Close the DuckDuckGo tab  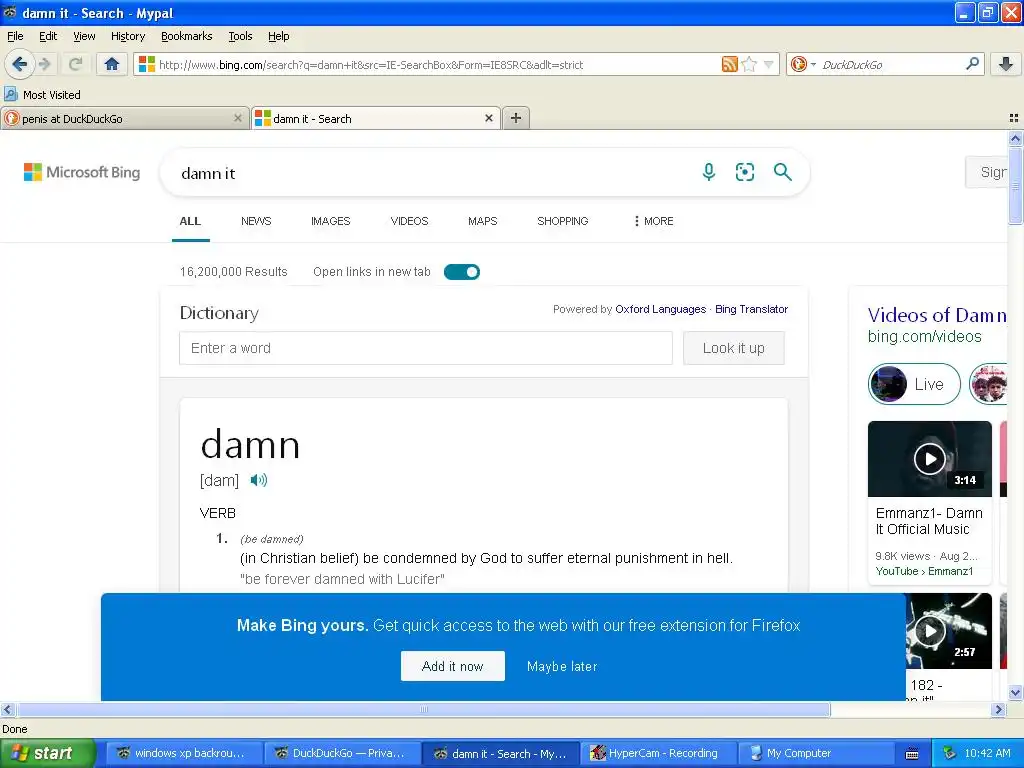click(x=238, y=118)
